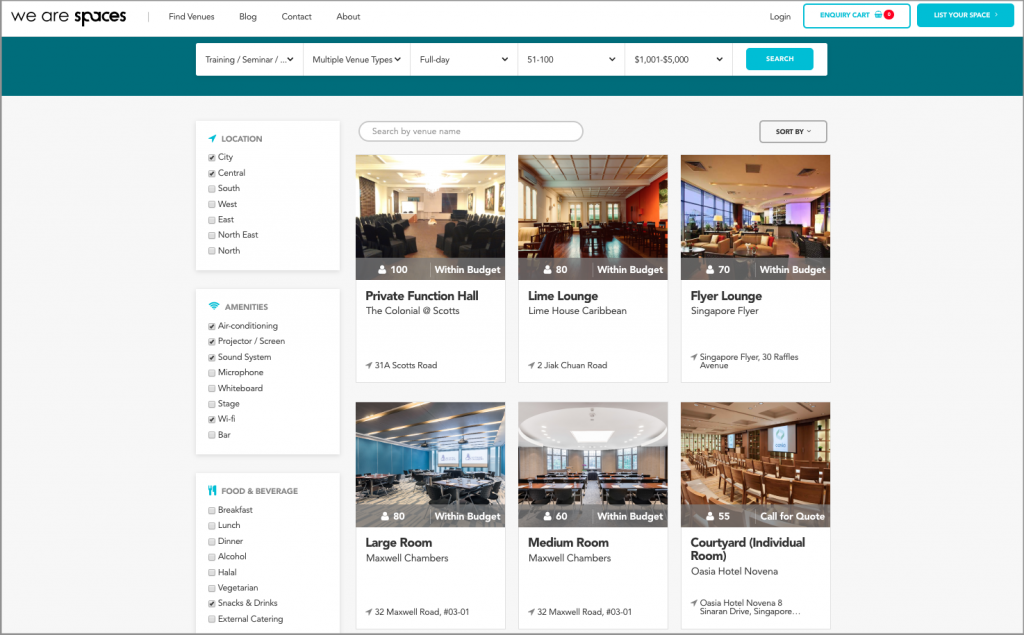Click capacity person icon on Private Function Hall
Image resolution: width=1024 pixels, height=635 pixels.
382,269
